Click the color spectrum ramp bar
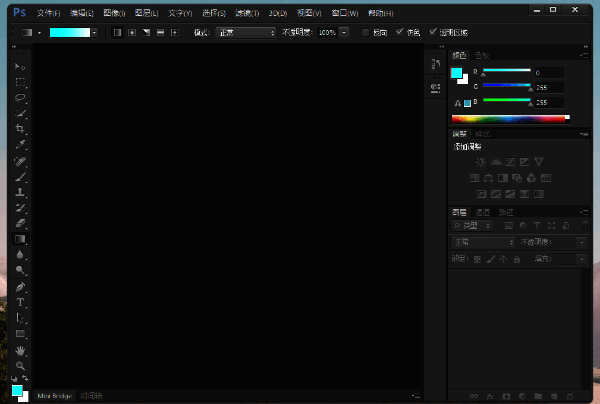 point(510,118)
